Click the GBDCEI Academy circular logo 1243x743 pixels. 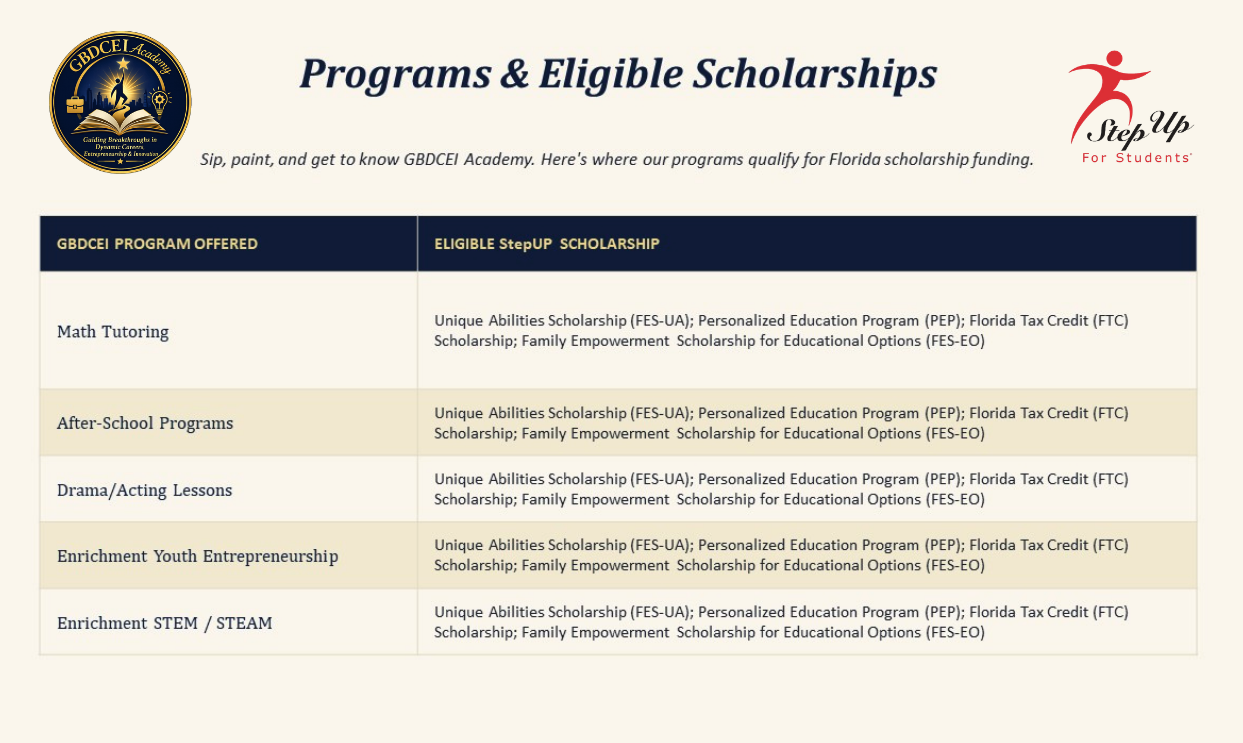click(120, 102)
